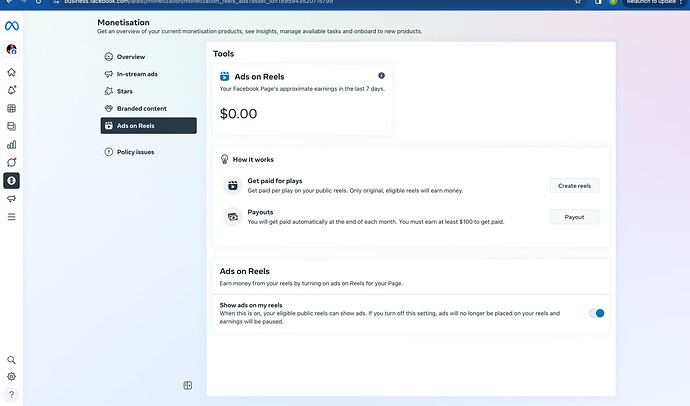The height and width of the screenshot is (406, 690).
Task: Click the lightbulb icon next to How it works
Action: click(224, 159)
